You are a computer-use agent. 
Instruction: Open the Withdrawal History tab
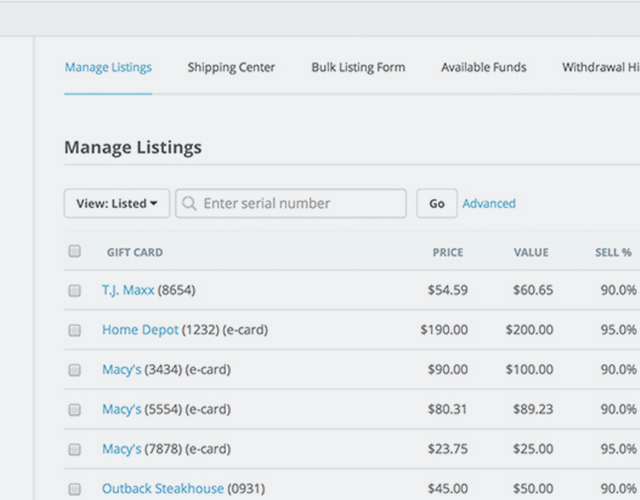coord(601,67)
